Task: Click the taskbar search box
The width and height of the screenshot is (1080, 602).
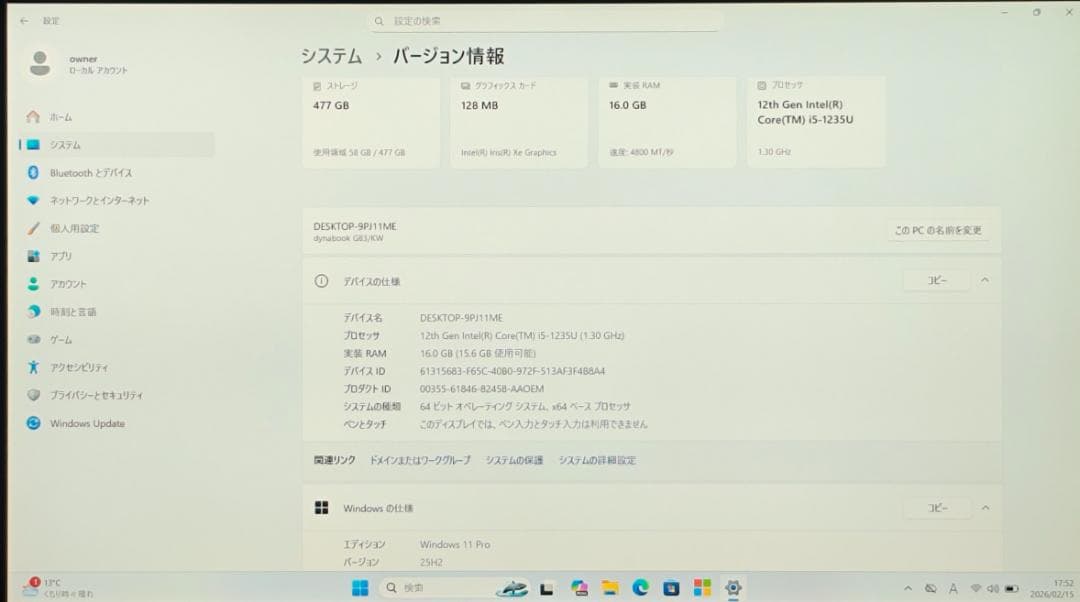Action: (454, 588)
